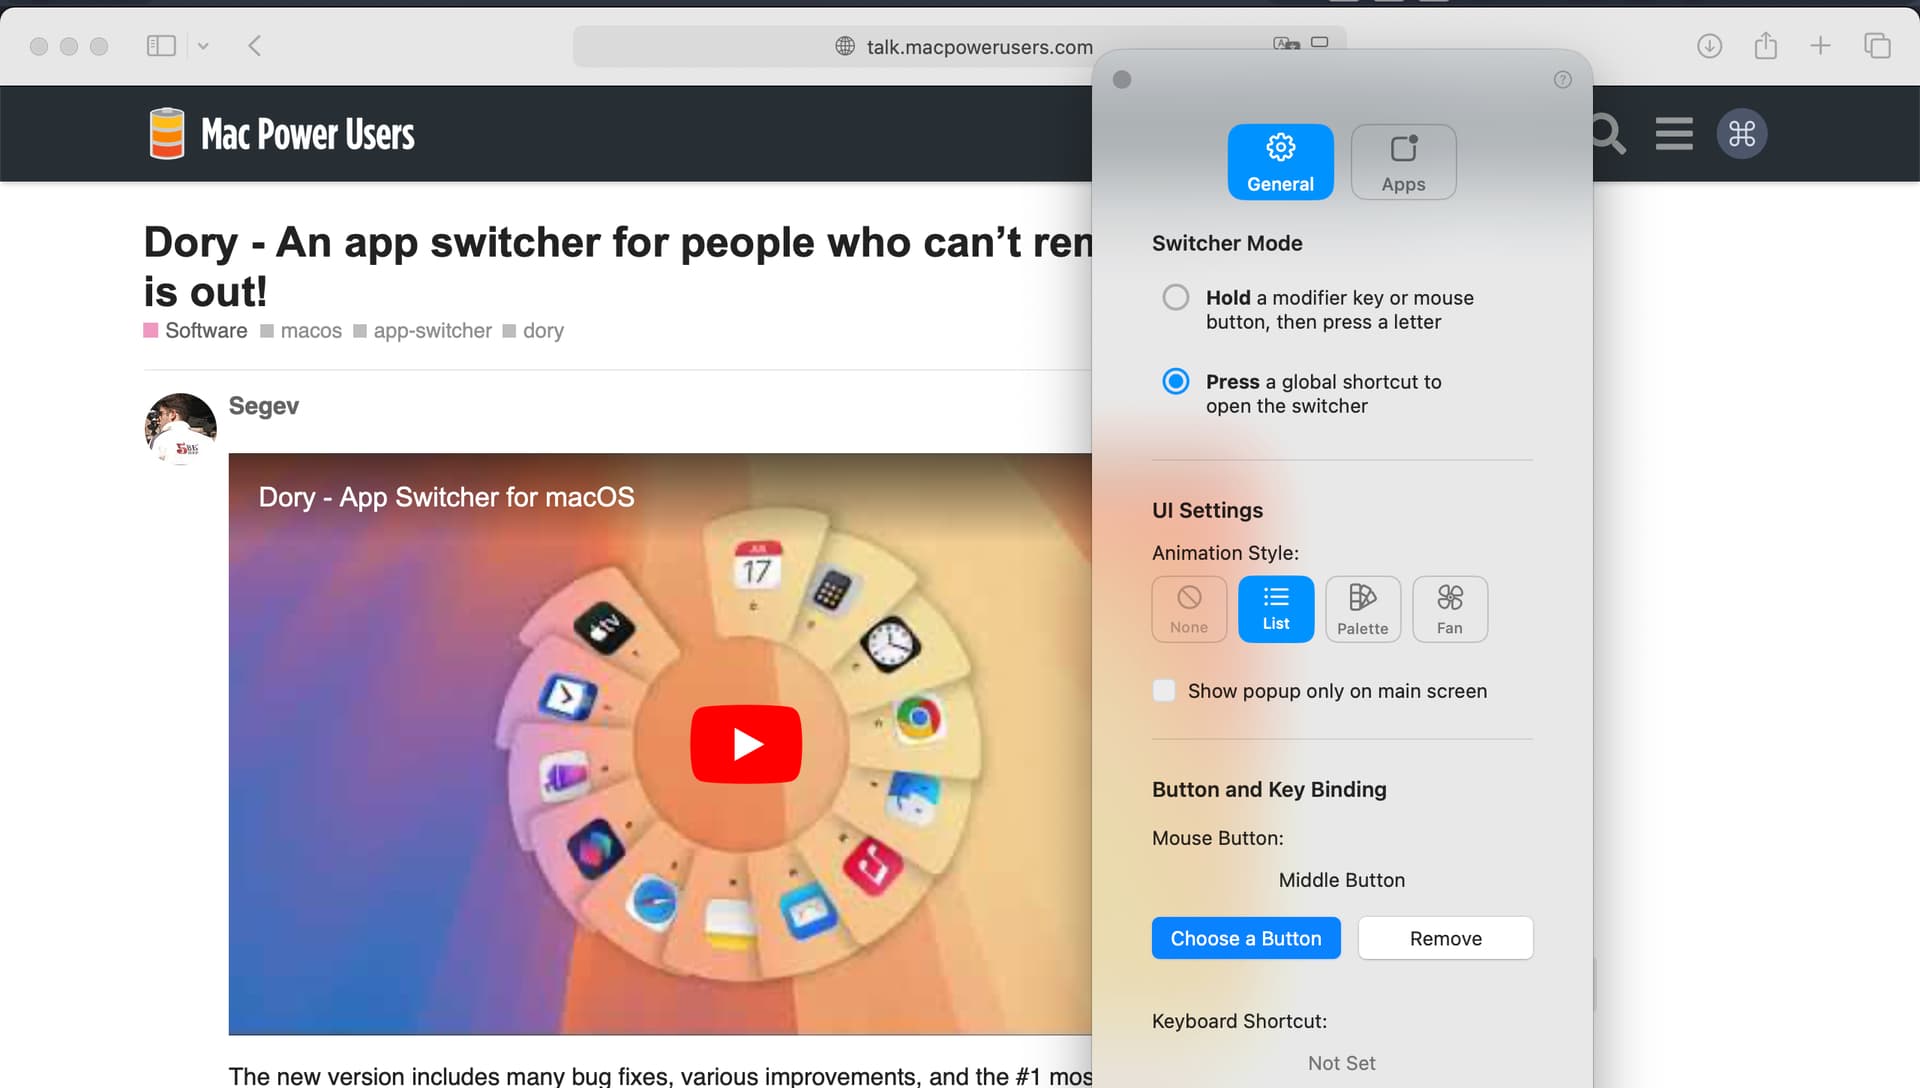Viewport: 1920px width, 1088px height.
Task: Click the Safari address bar
Action: tap(960, 46)
